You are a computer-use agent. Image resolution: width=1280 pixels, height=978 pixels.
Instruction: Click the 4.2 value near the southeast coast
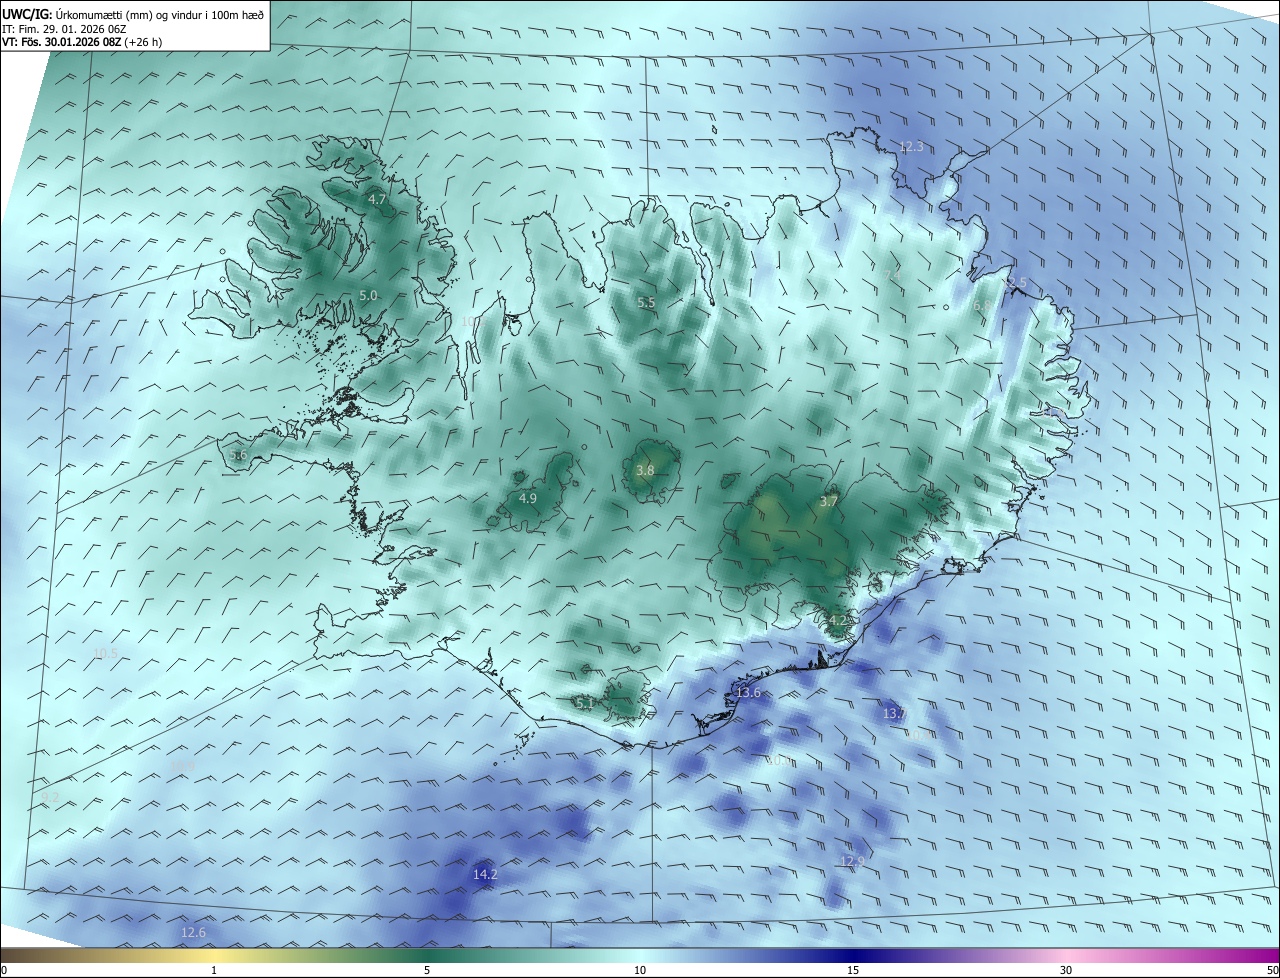pos(837,620)
